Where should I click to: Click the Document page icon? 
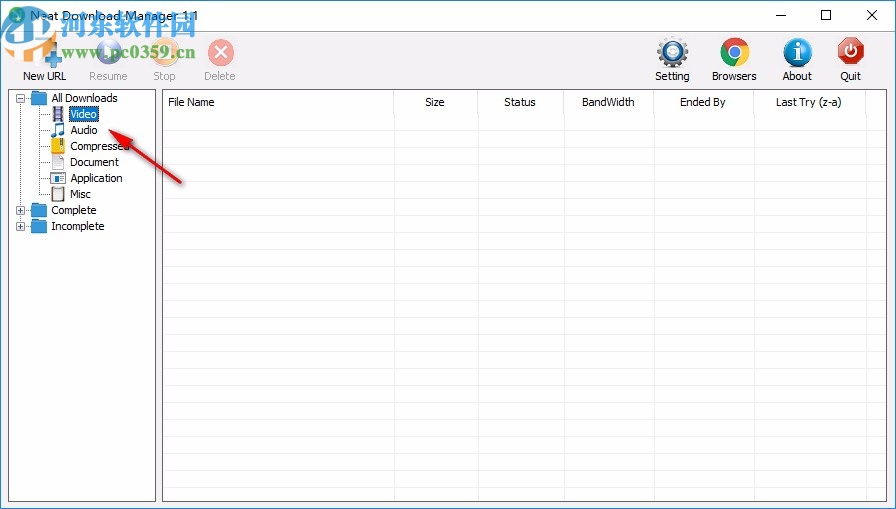58,162
